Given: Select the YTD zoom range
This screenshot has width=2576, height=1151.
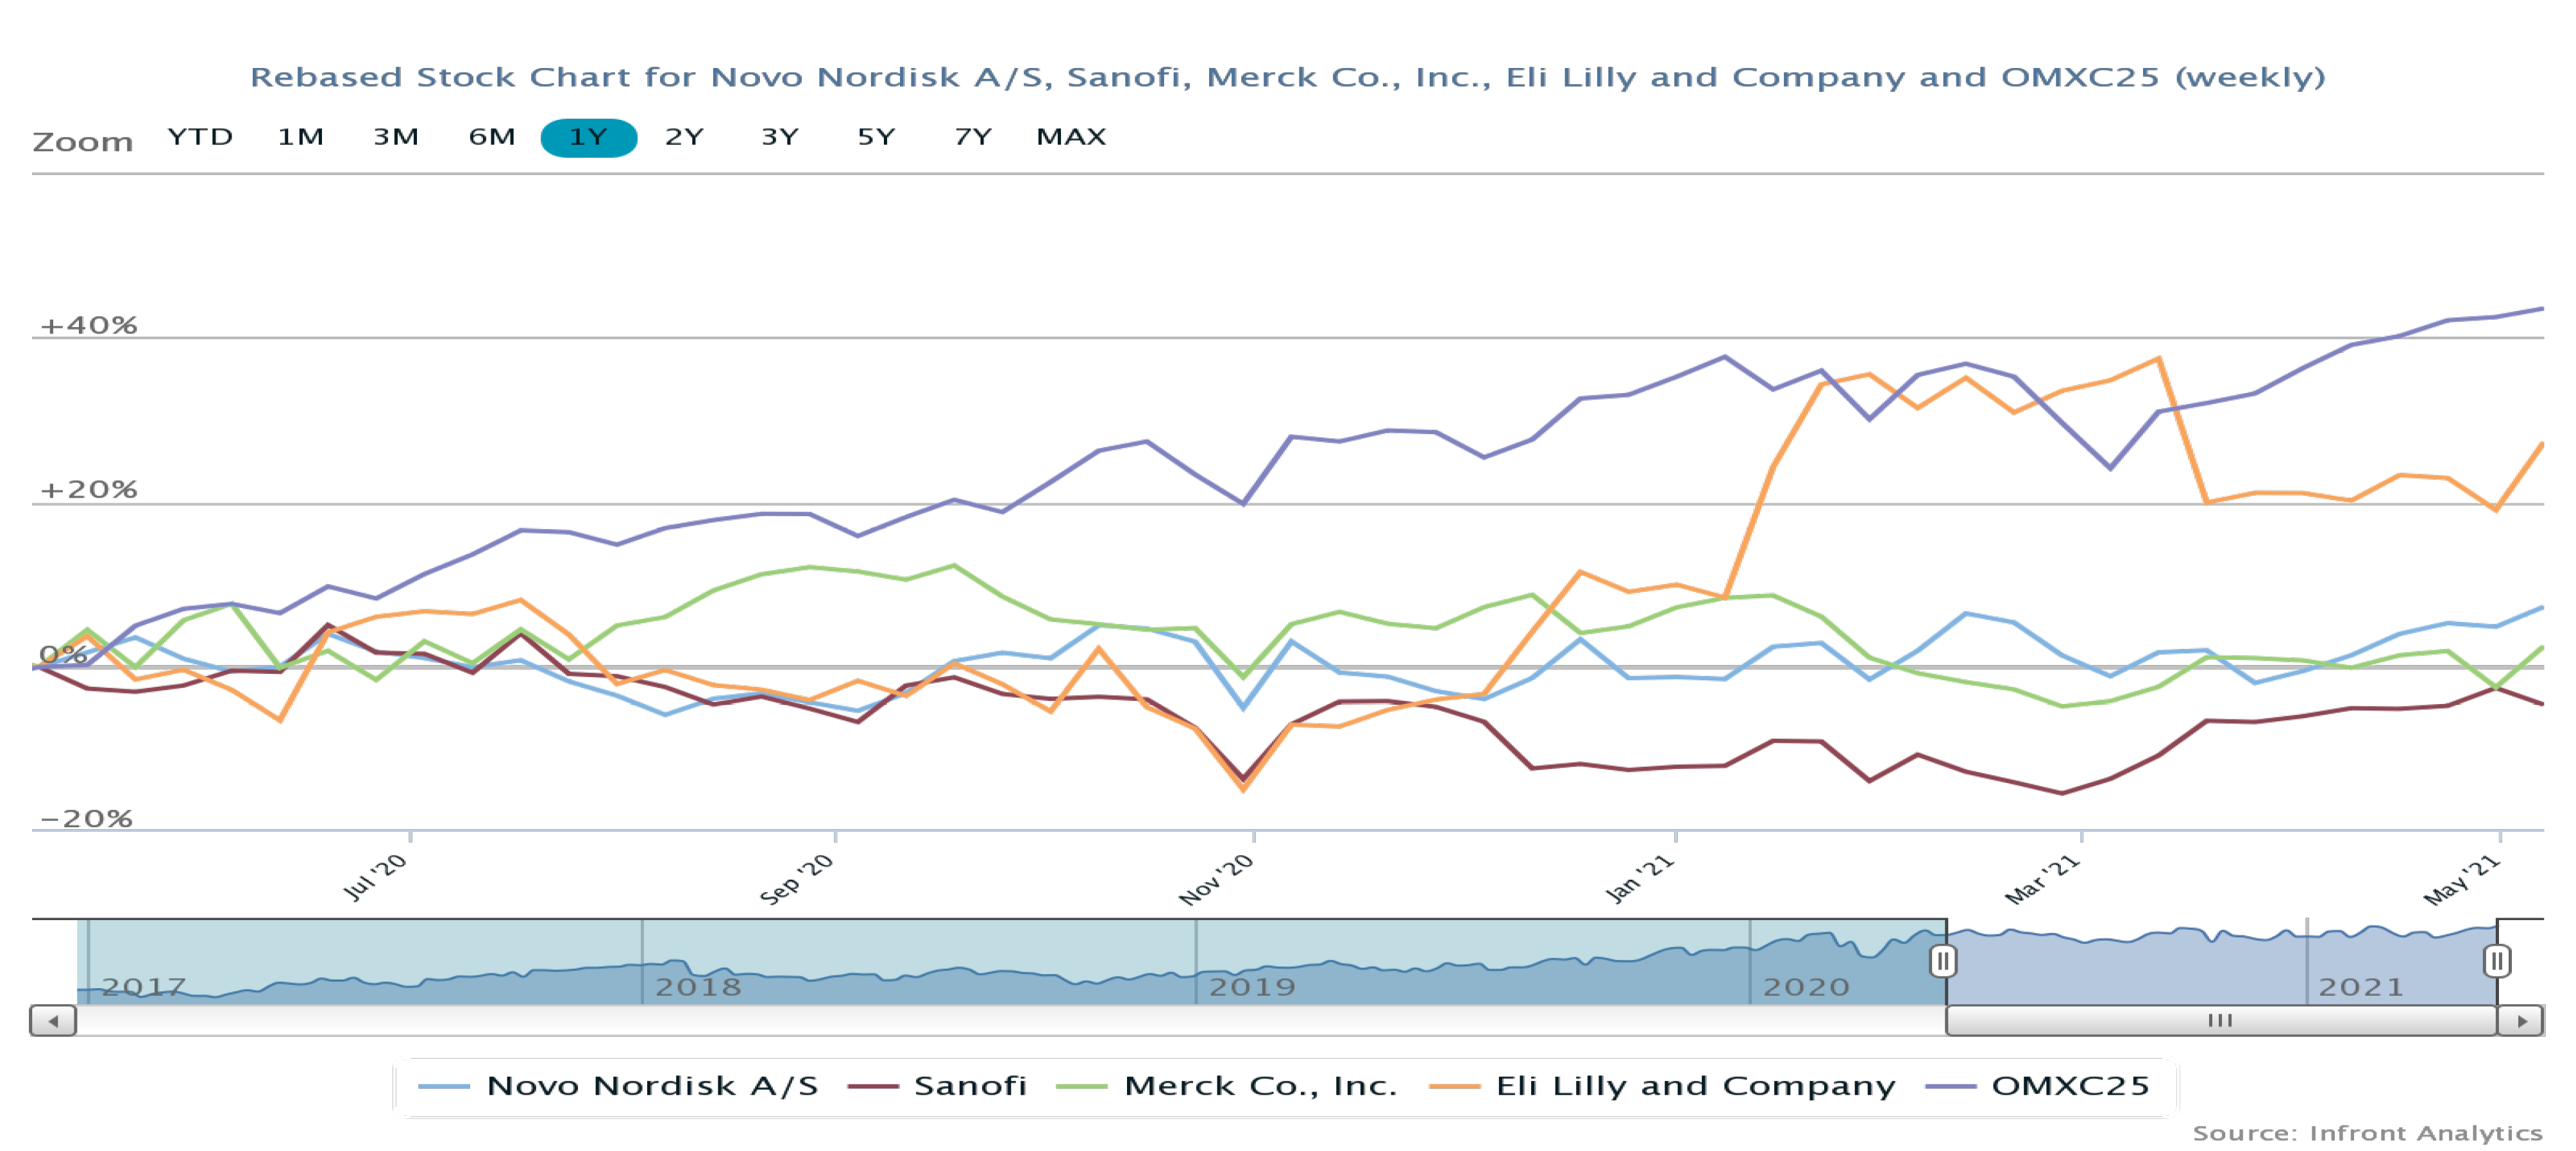Looking at the screenshot, I should tap(200, 137).
